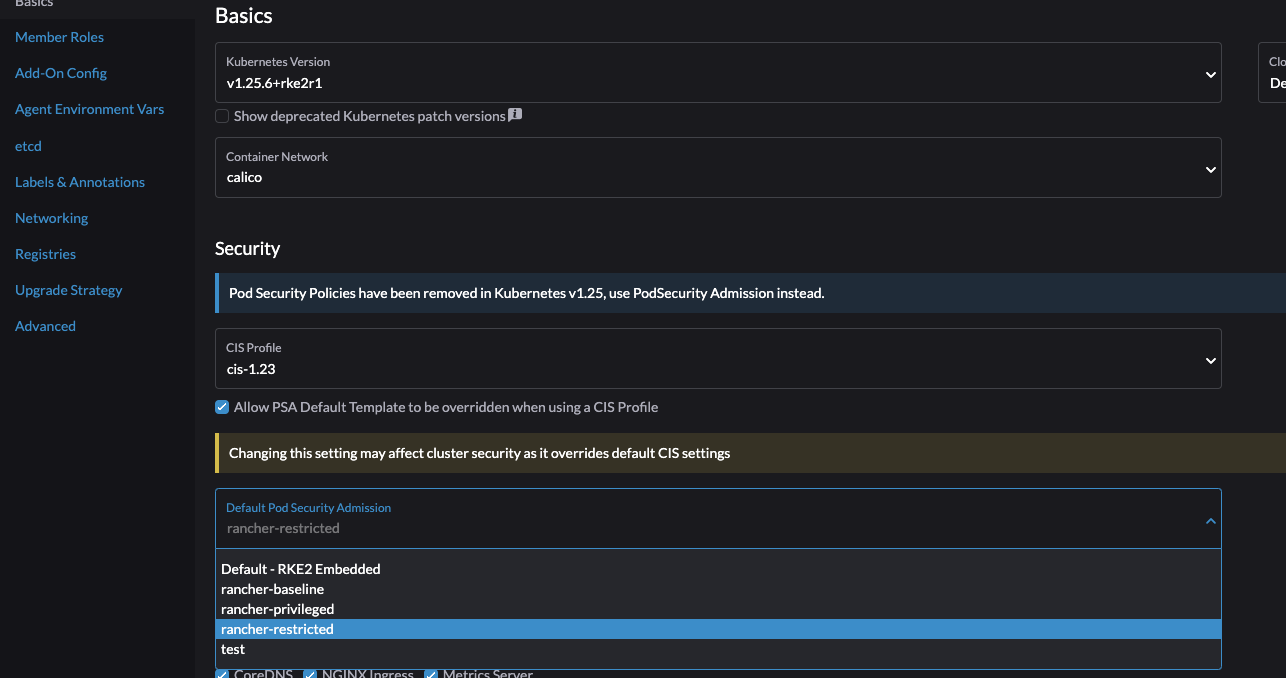Disable the NGINX Ingress checkbox
Image resolution: width=1286 pixels, height=678 pixels.
tap(310, 673)
